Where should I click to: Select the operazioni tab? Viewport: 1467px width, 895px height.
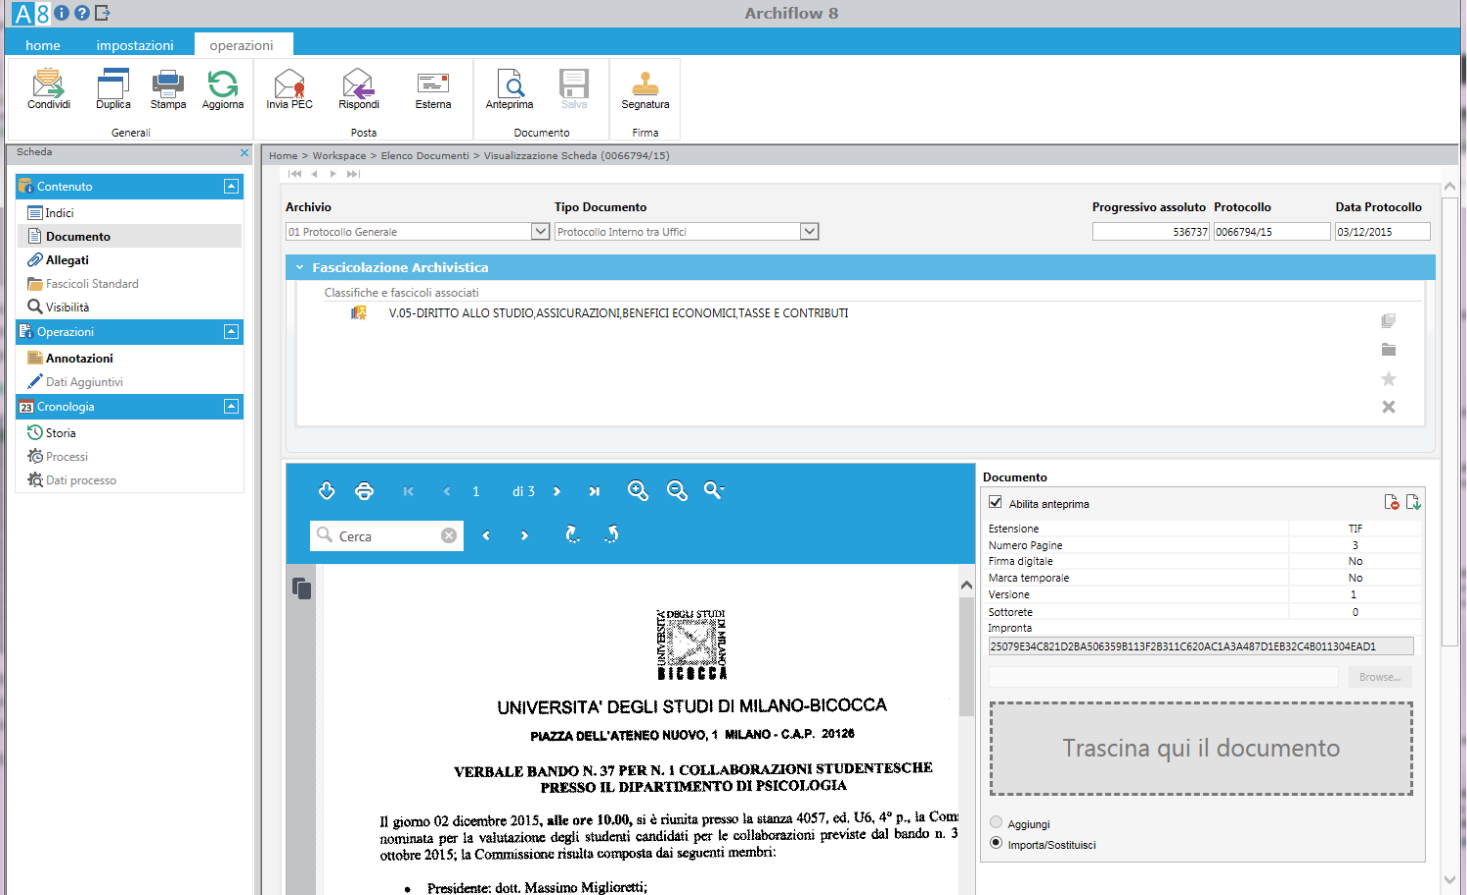(x=241, y=45)
